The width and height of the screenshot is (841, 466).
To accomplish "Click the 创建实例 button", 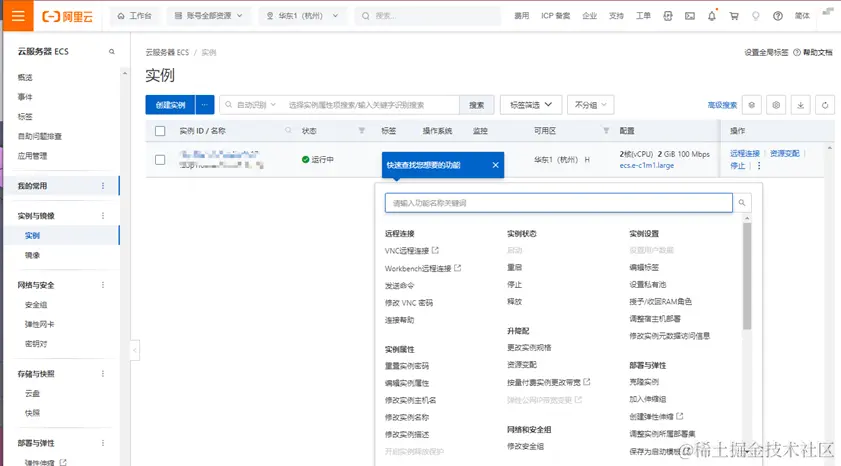I will (x=171, y=105).
